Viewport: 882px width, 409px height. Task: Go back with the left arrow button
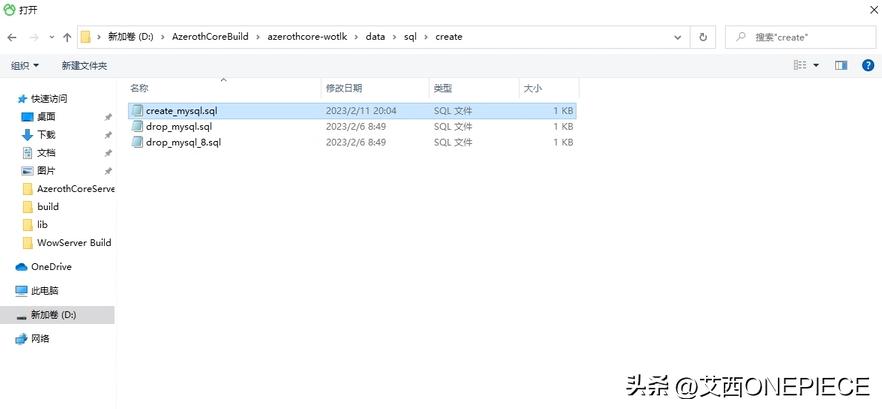coord(12,37)
